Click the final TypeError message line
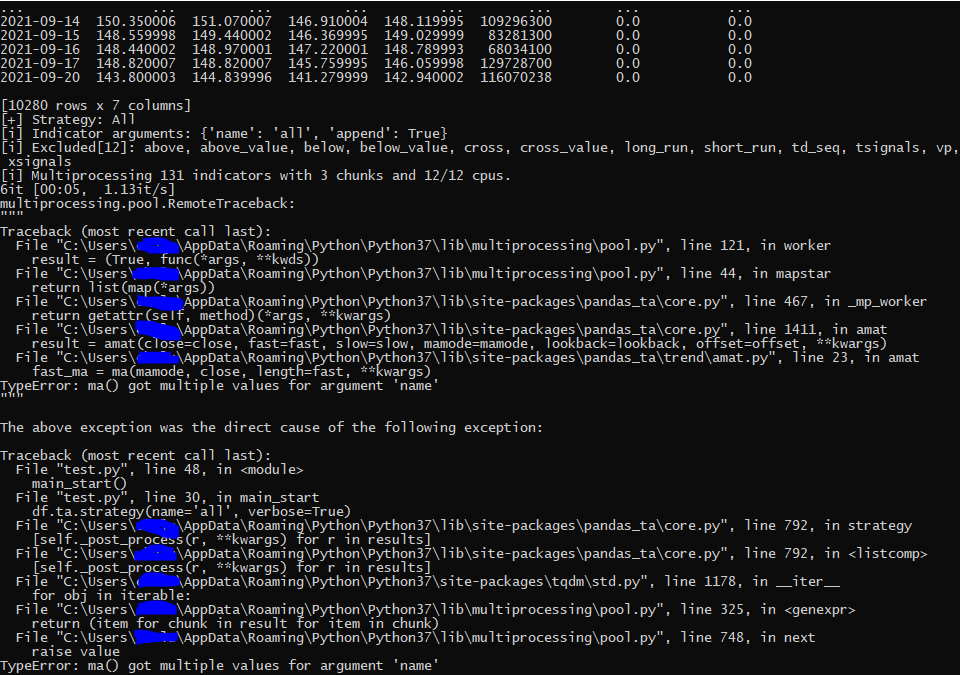Viewport: 961px width, 675px height. tap(219, 666)
